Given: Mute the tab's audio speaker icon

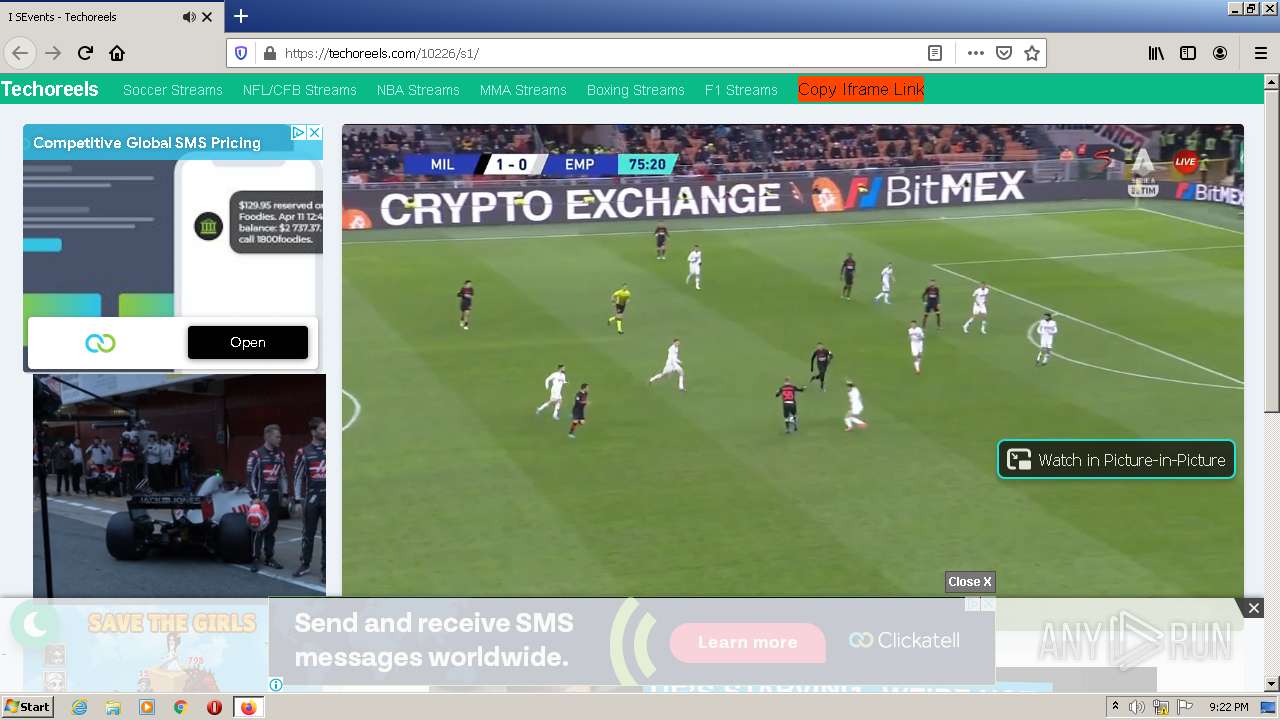Looking at the screenshot, I should [x=189, y=17].
